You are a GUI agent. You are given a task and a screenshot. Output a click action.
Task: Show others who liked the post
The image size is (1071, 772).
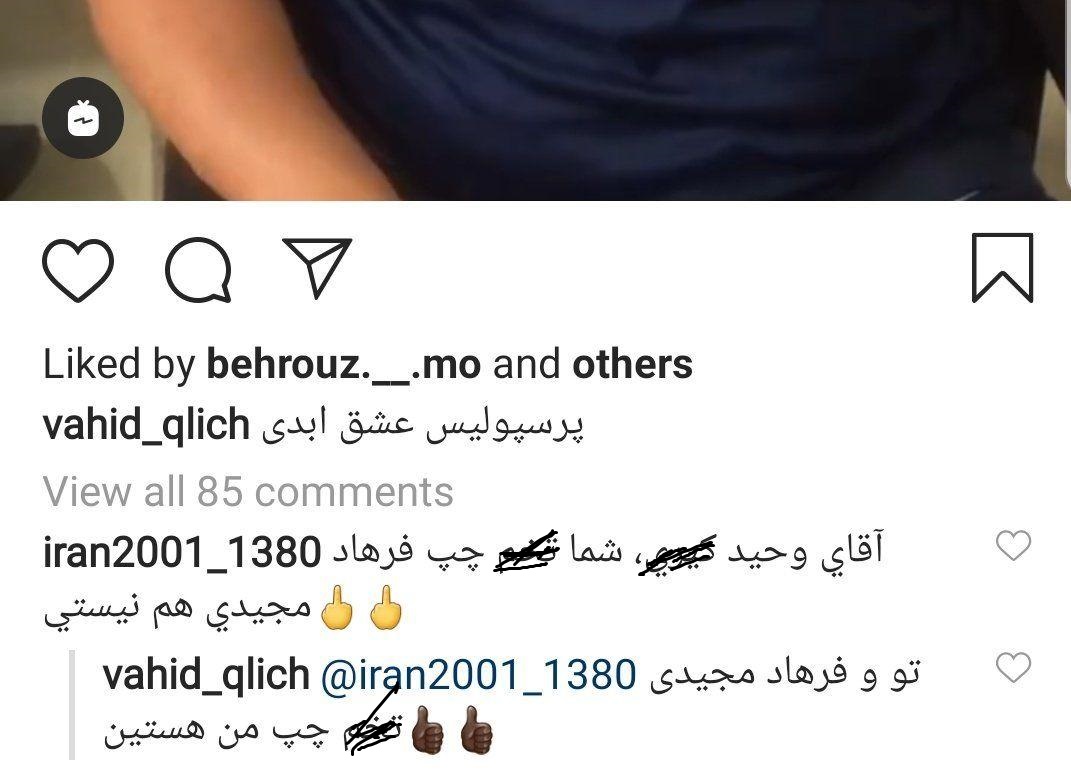pos(632,364)
